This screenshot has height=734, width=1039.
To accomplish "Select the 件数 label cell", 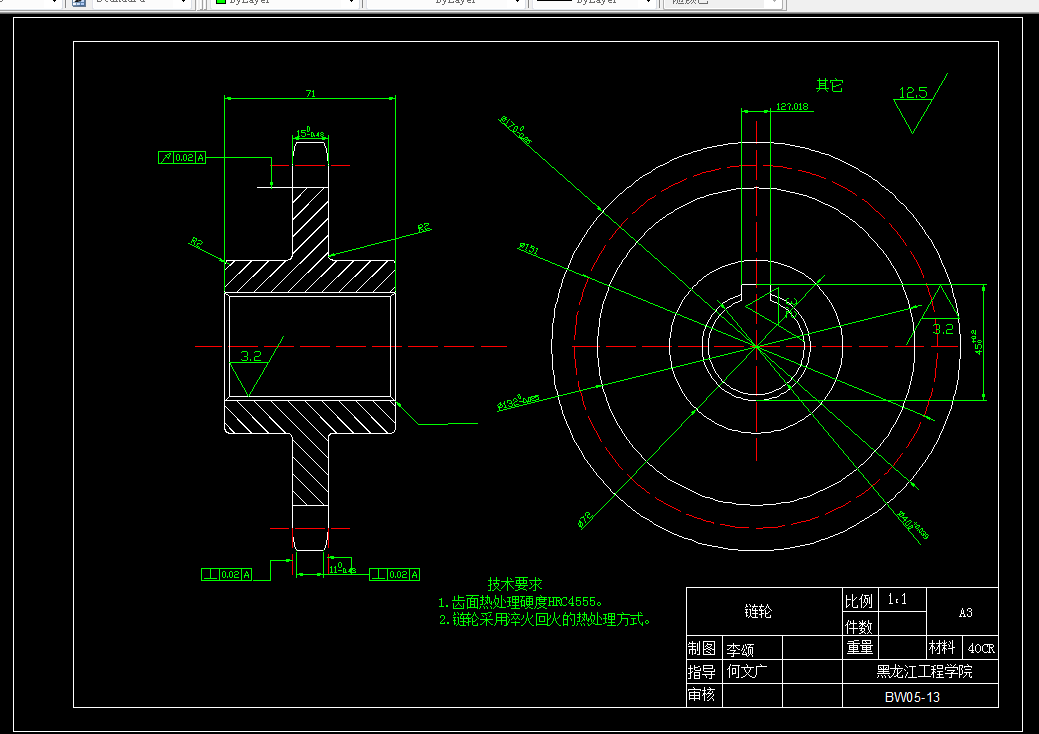I will click(x=859, y=626).
